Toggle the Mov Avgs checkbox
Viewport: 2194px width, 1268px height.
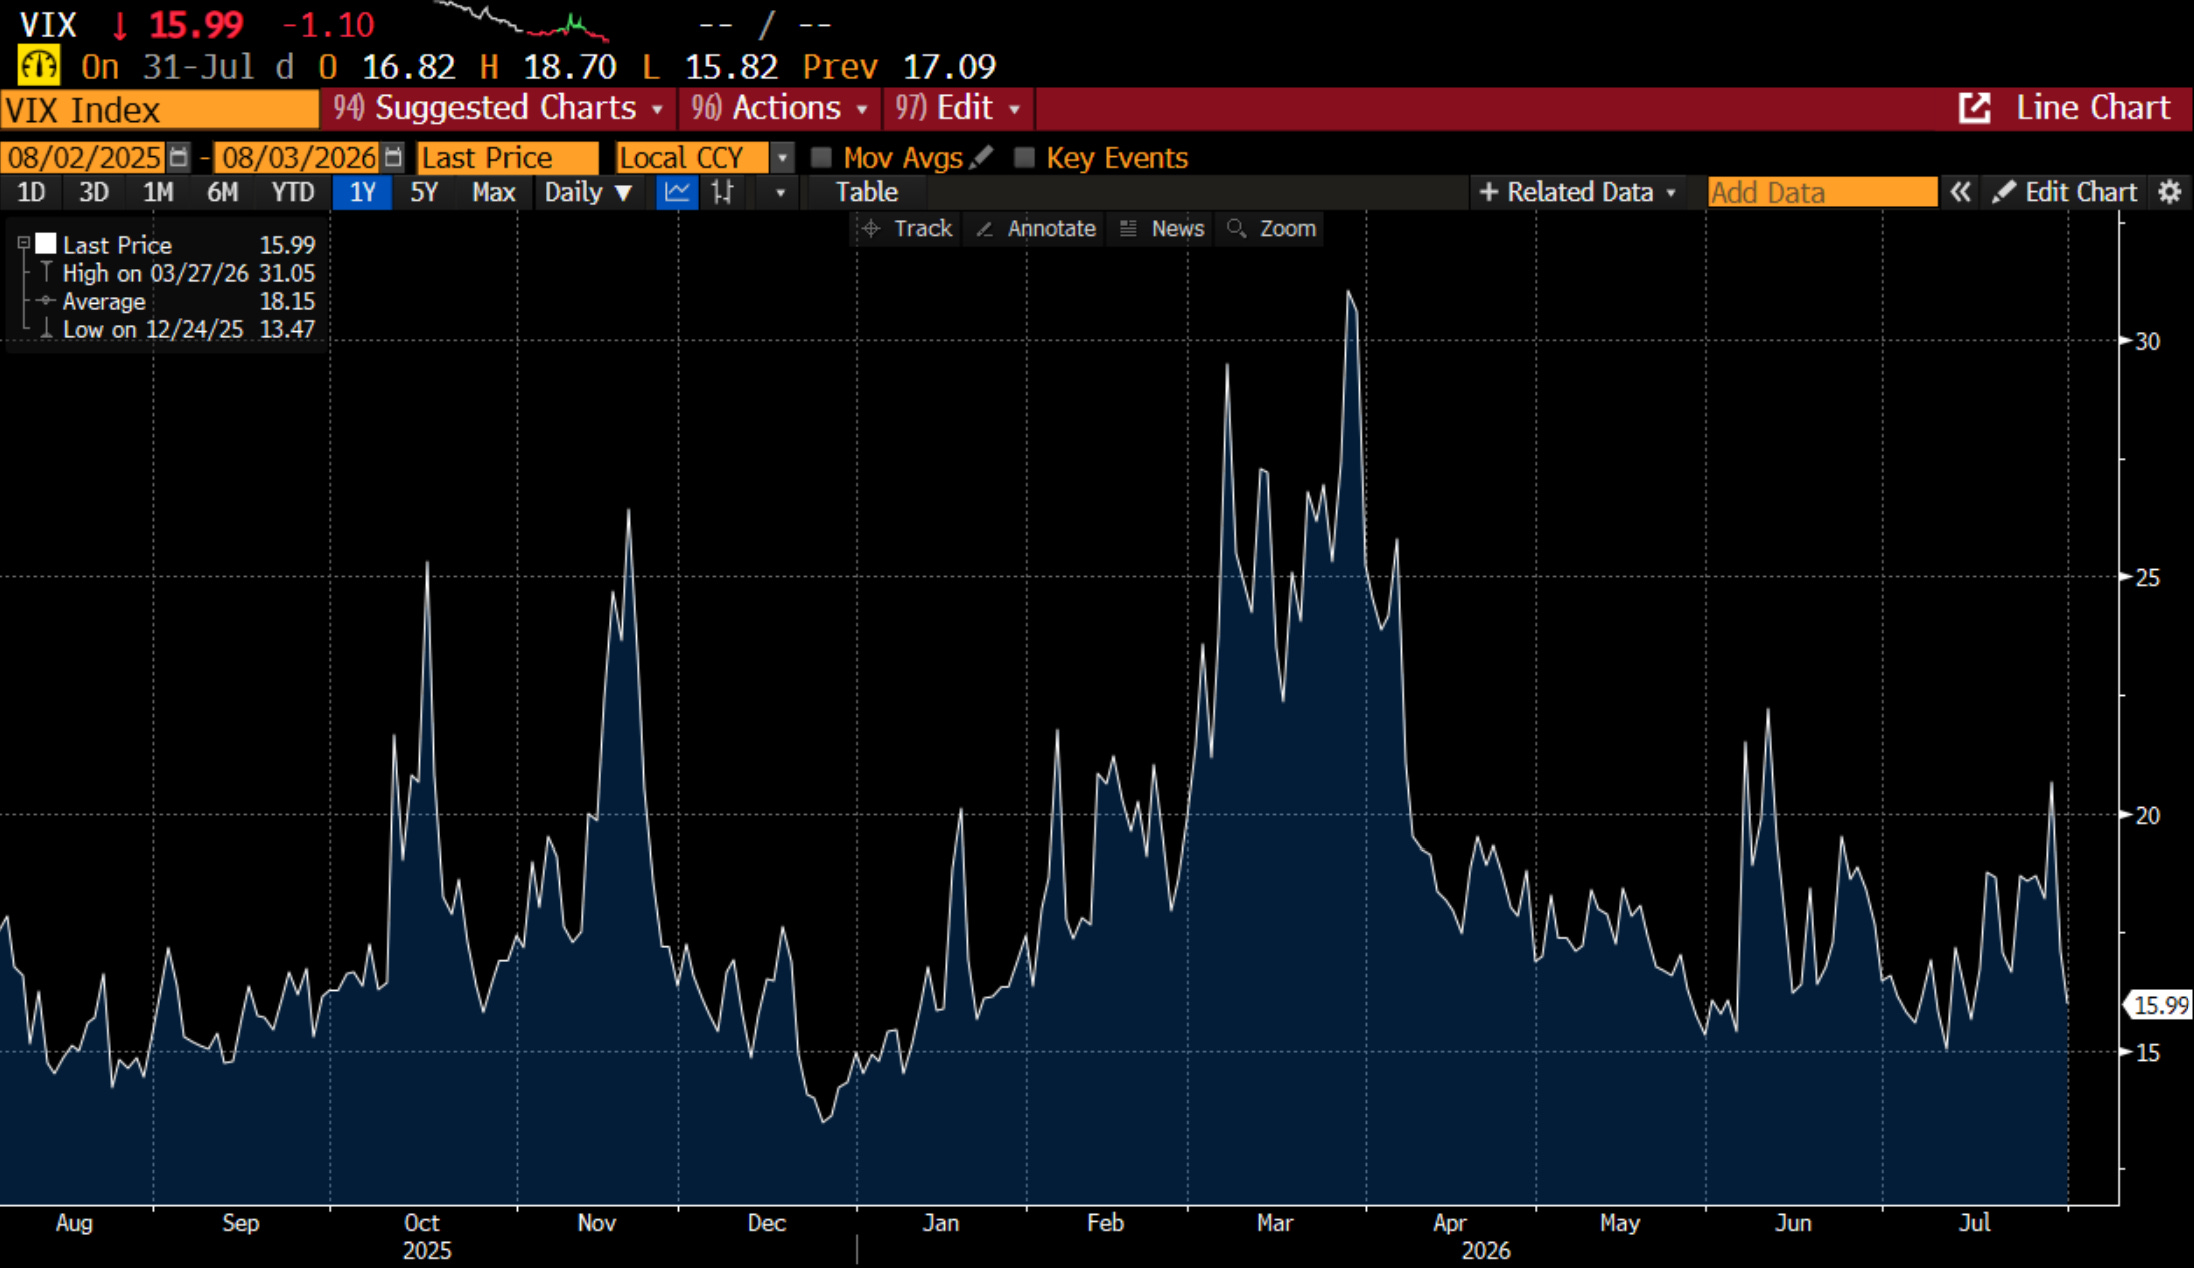click(821, 157)
